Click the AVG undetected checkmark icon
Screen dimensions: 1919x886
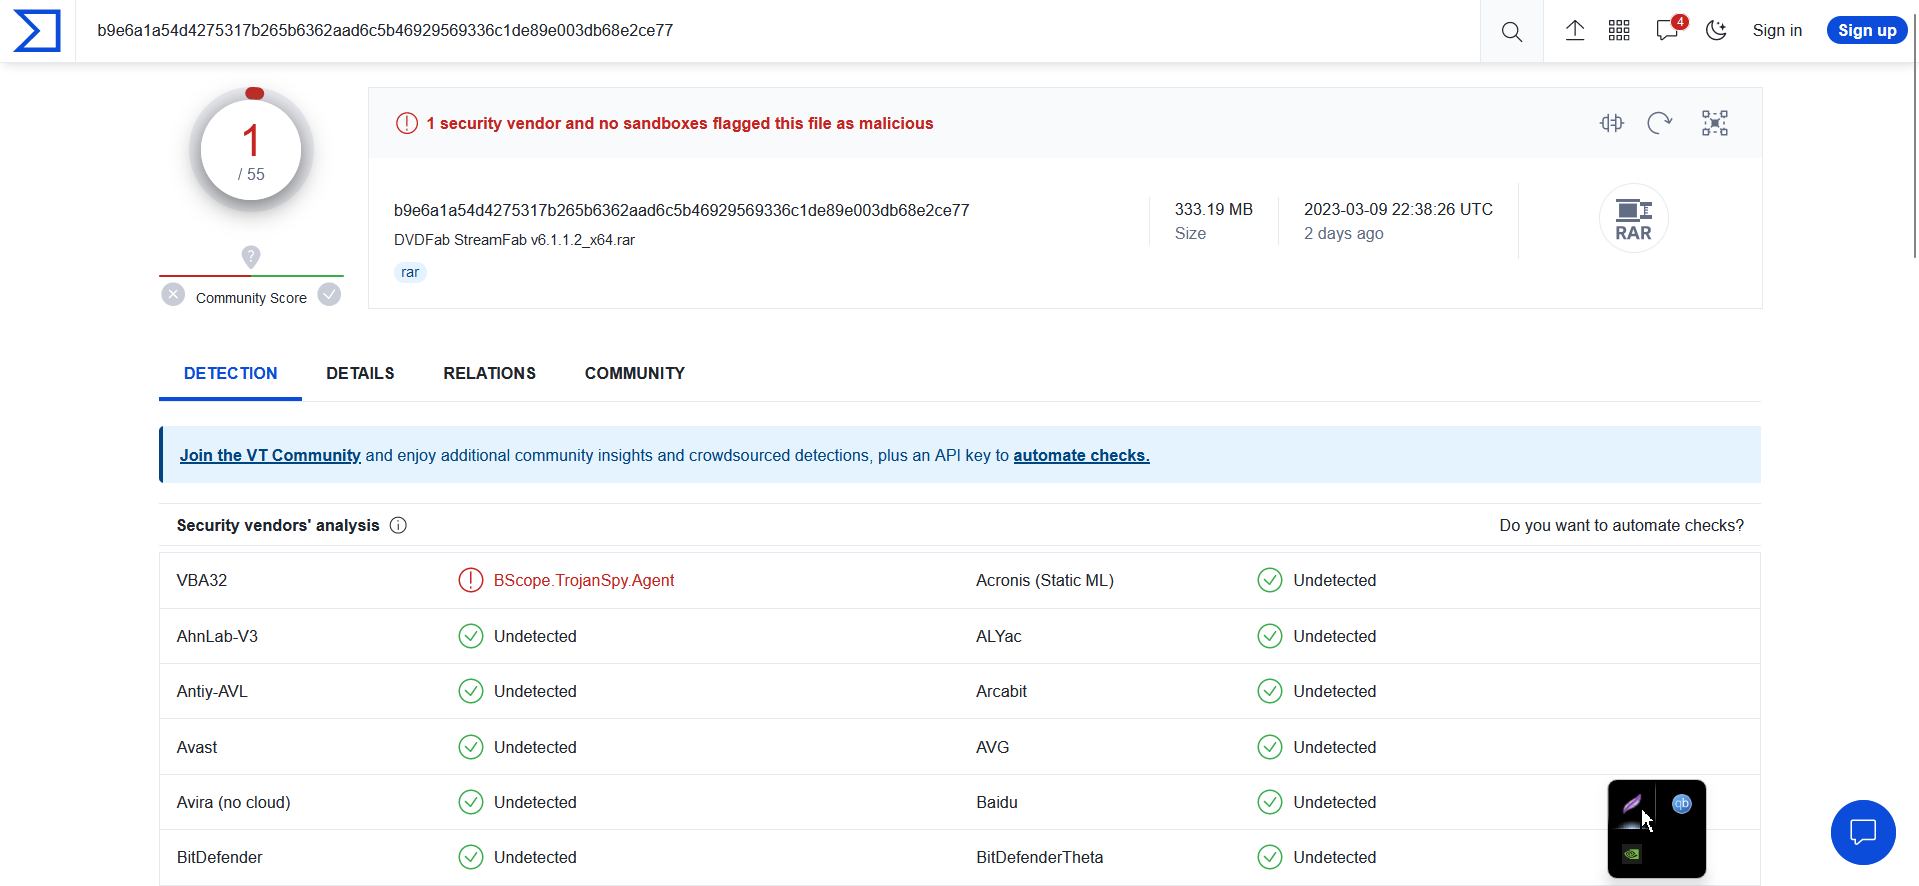[1270, 747]
